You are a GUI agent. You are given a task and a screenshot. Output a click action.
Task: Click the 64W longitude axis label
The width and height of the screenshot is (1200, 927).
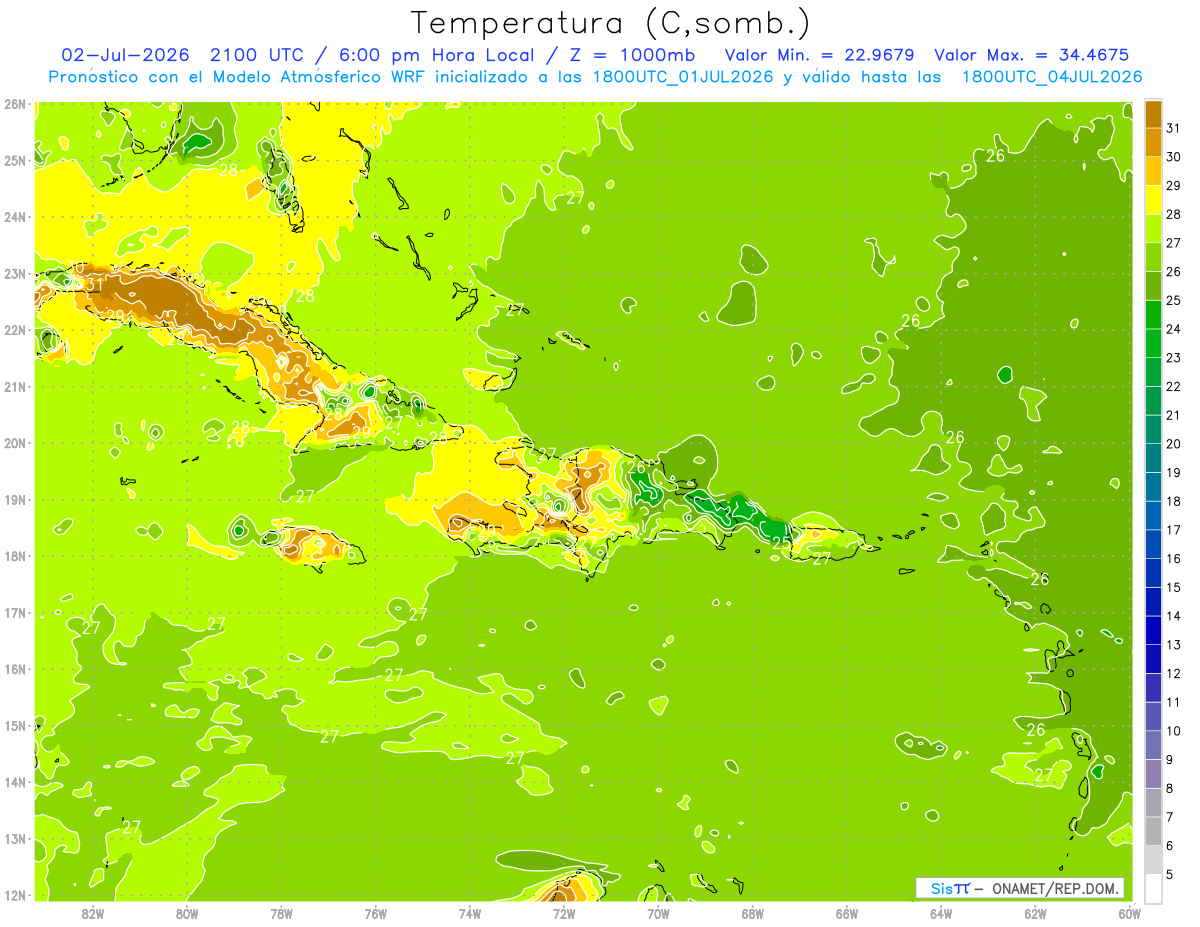coord(940,913)
